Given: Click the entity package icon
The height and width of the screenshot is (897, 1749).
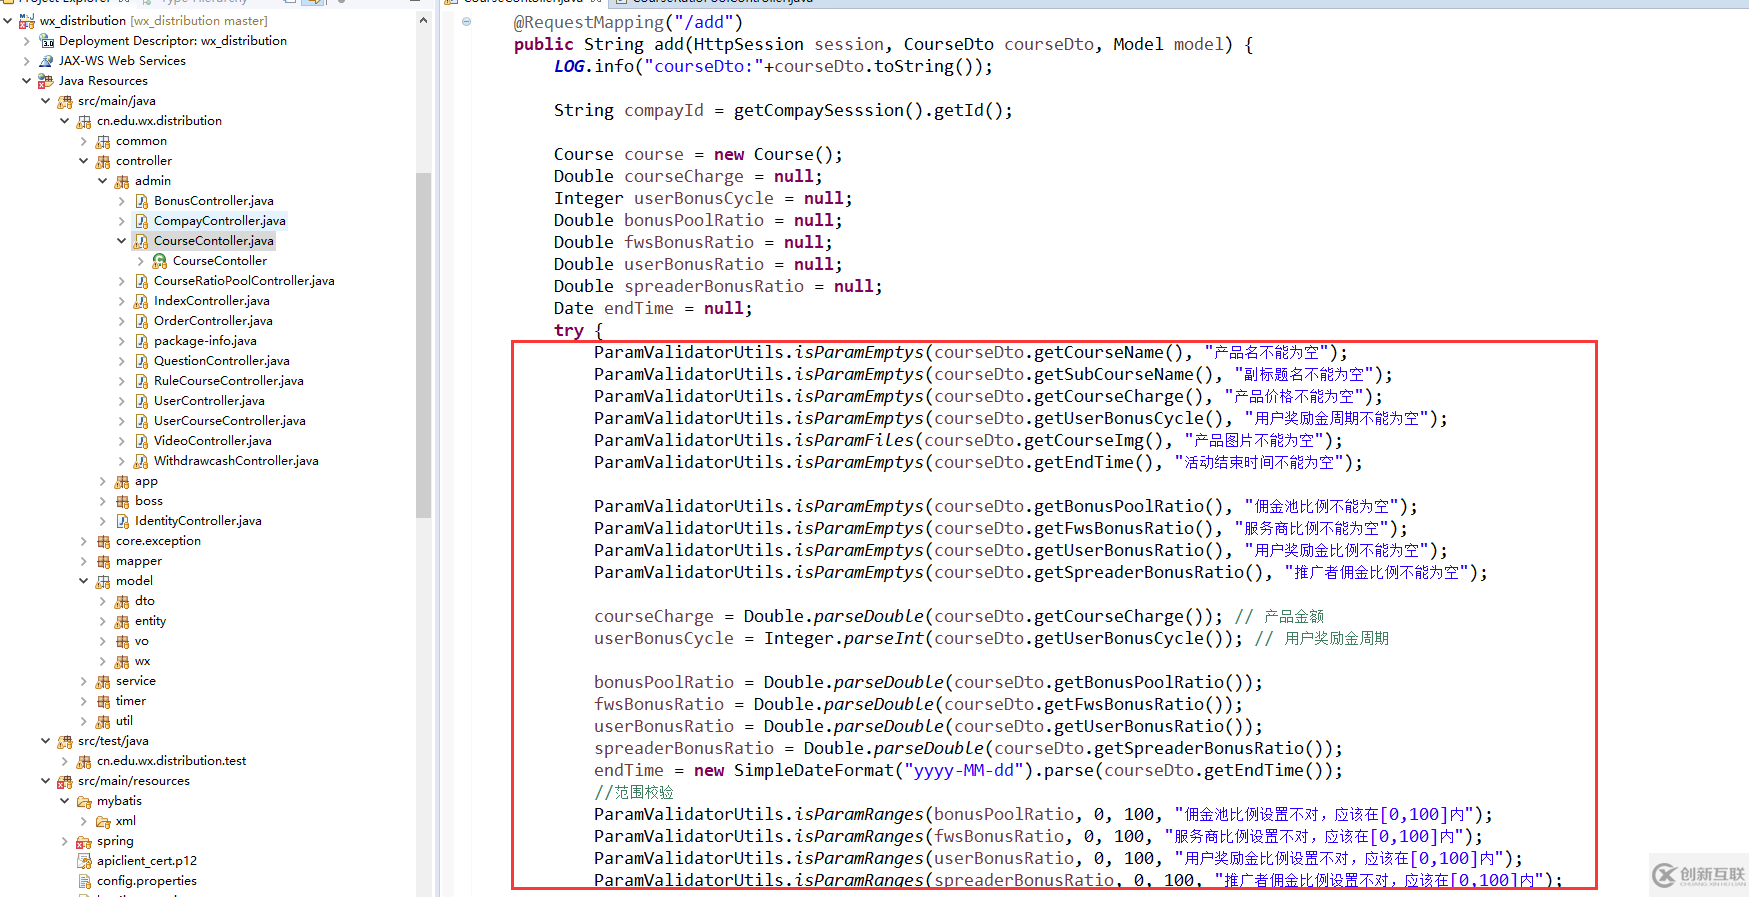Looking at the screenshot, I should tap(122, 621).
